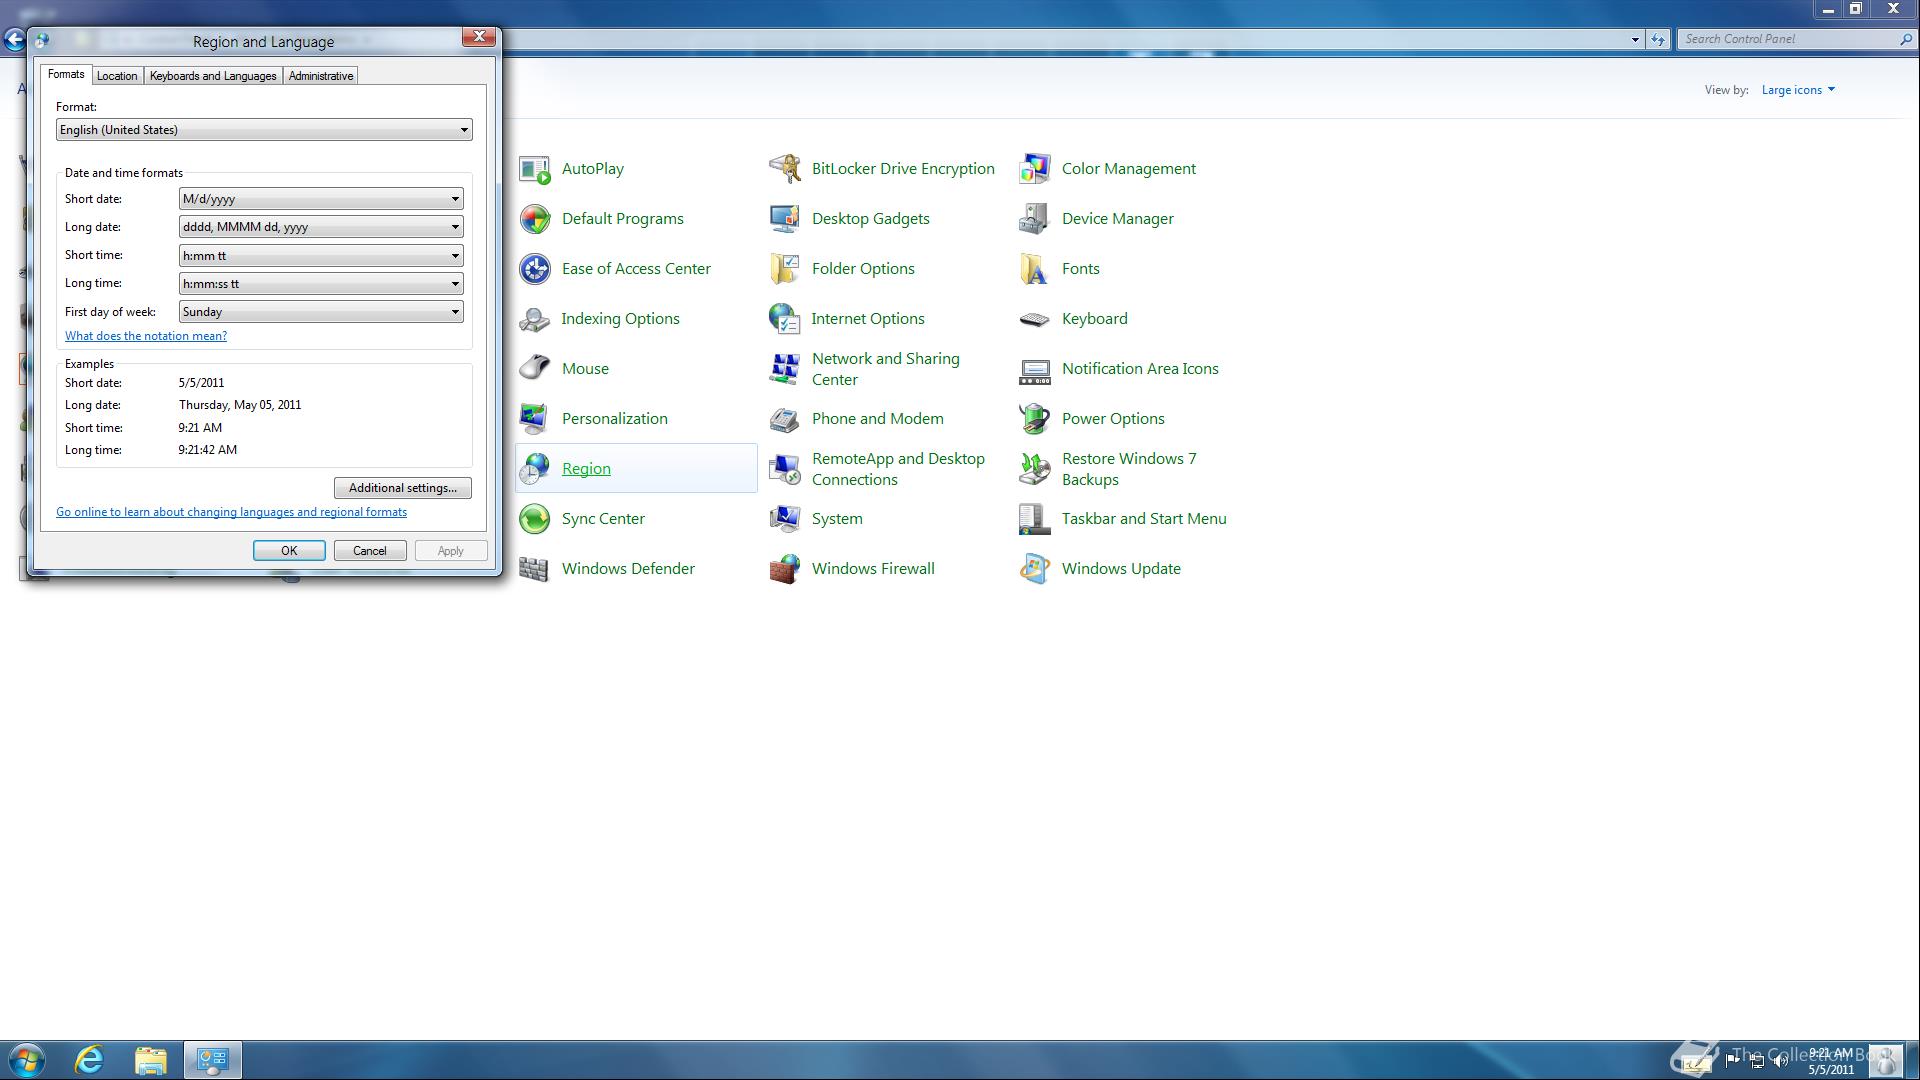Image resolution: width=1920 pixels, height=1080 pixels.
Task: Open the Phone and Modem icon
Action: pyautogui.click(x=785, y=419)
